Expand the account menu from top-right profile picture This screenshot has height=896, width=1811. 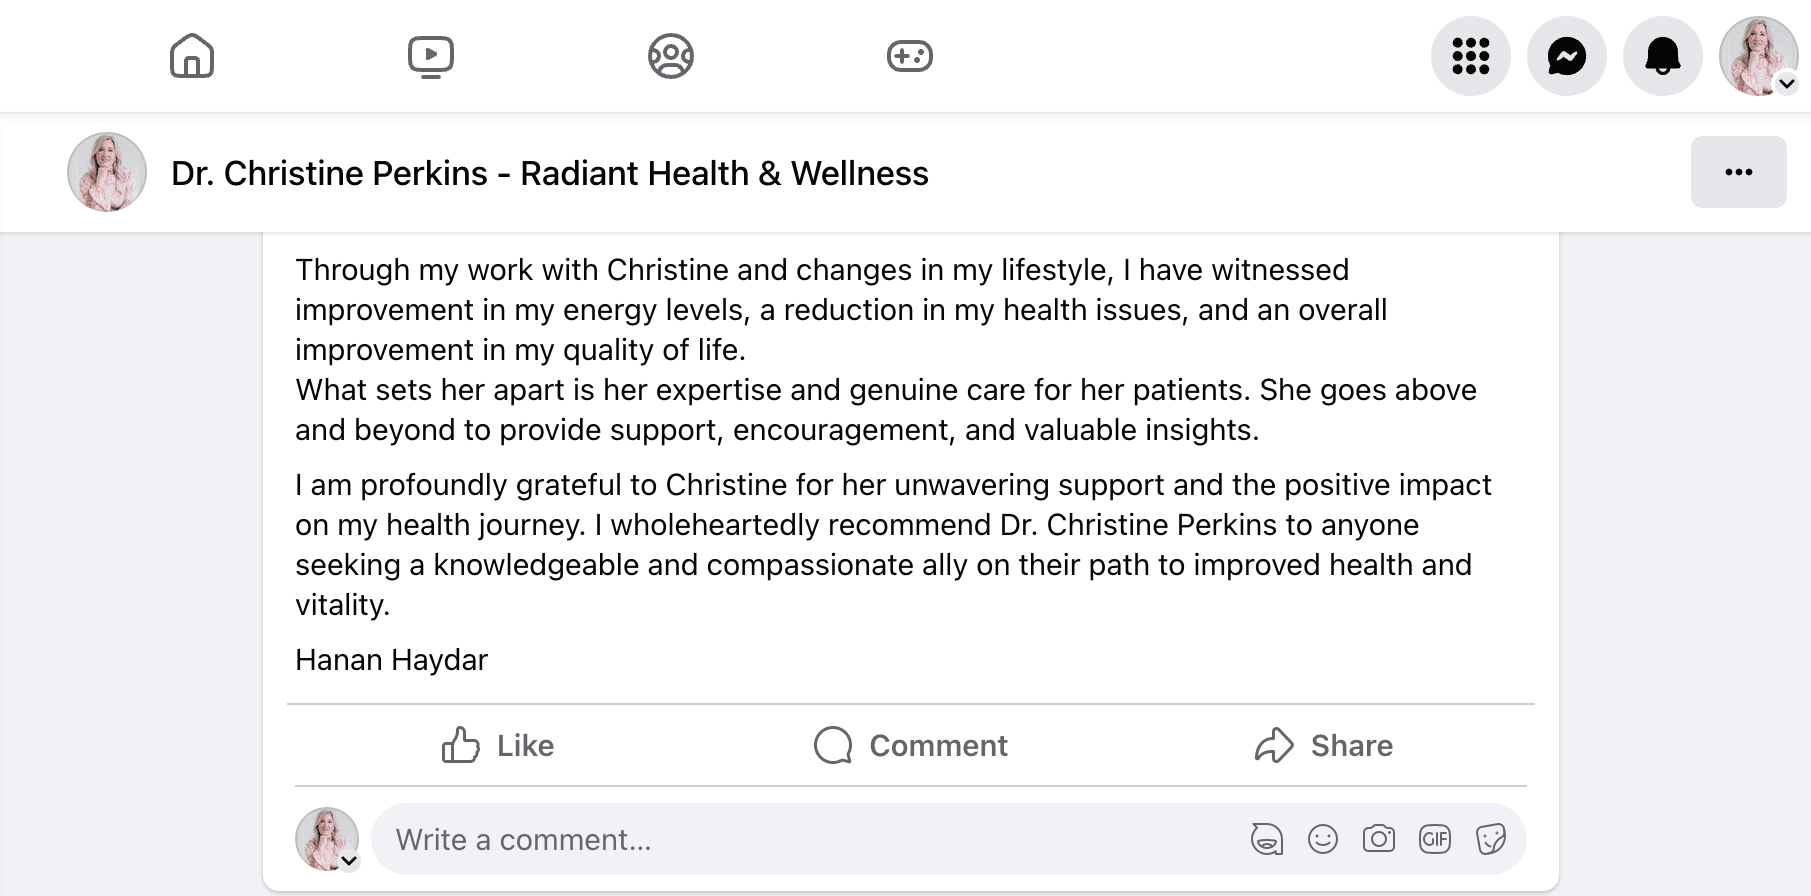tap(1759, 56)
